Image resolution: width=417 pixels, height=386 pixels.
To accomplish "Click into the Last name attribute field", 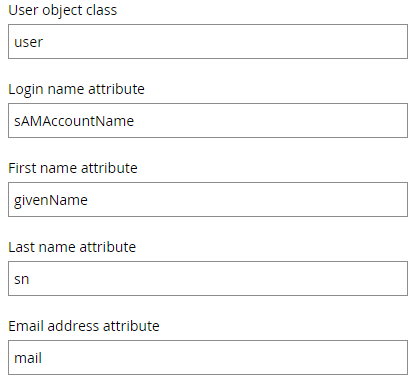I will click(x=208, y=279).
